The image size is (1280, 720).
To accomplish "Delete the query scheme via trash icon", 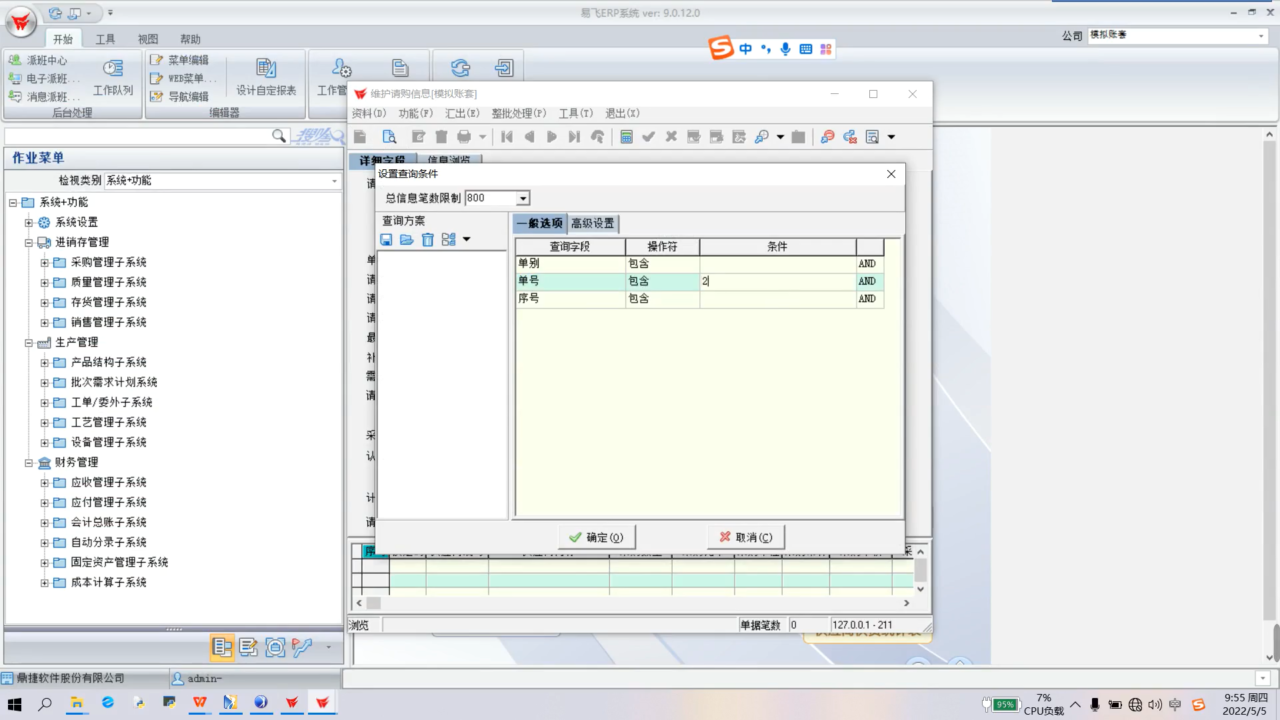I will pos(428,240).
